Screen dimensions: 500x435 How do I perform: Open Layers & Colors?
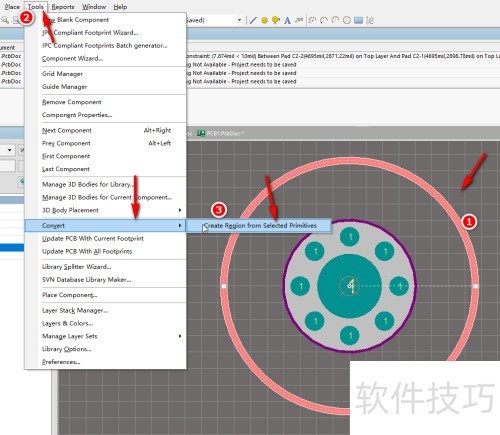(105, 323)
